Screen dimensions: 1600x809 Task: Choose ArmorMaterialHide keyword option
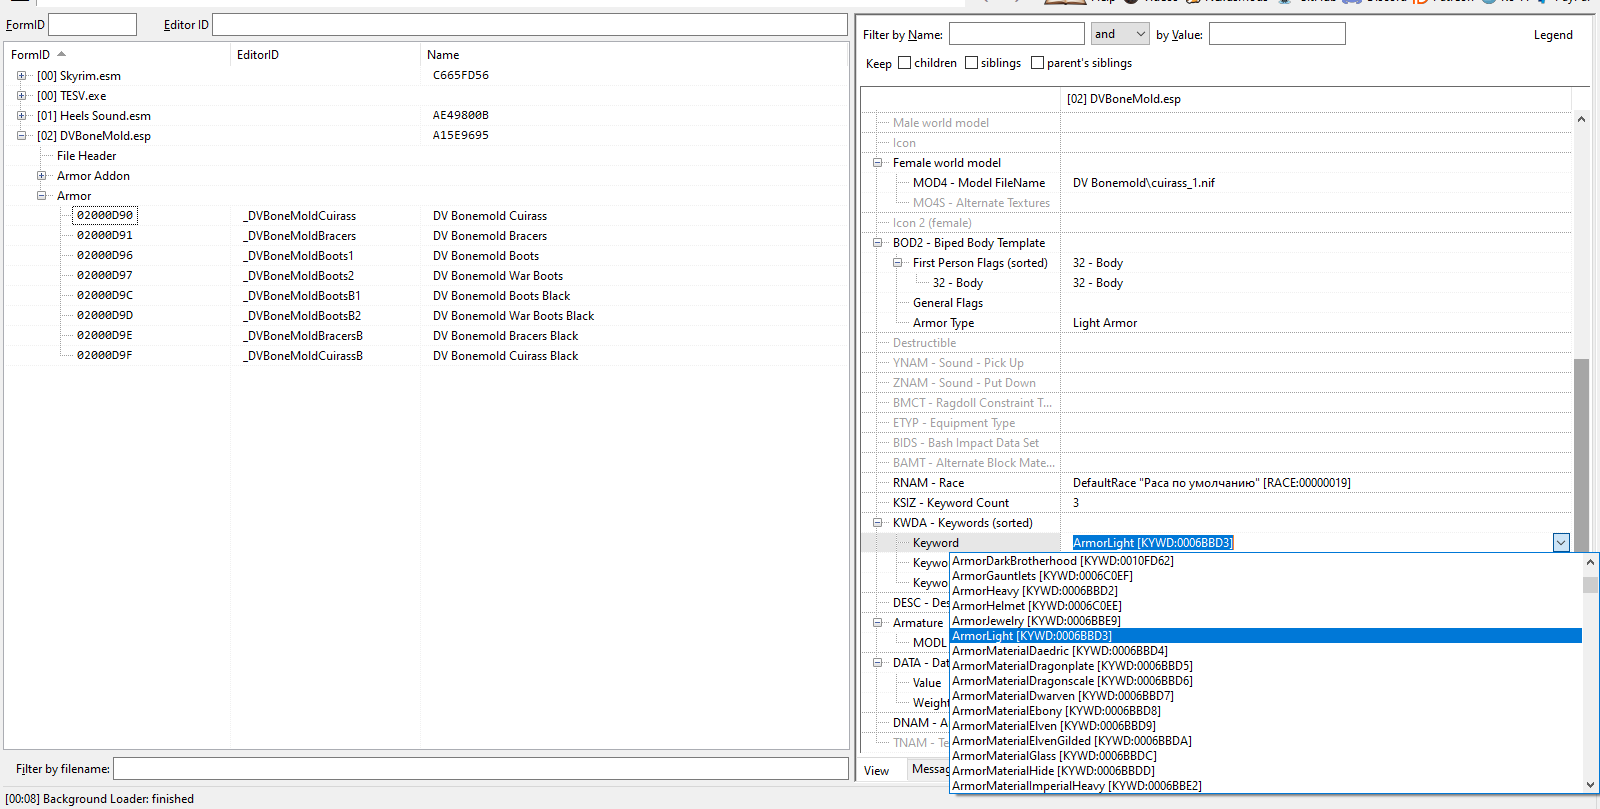pos(1053,771)
